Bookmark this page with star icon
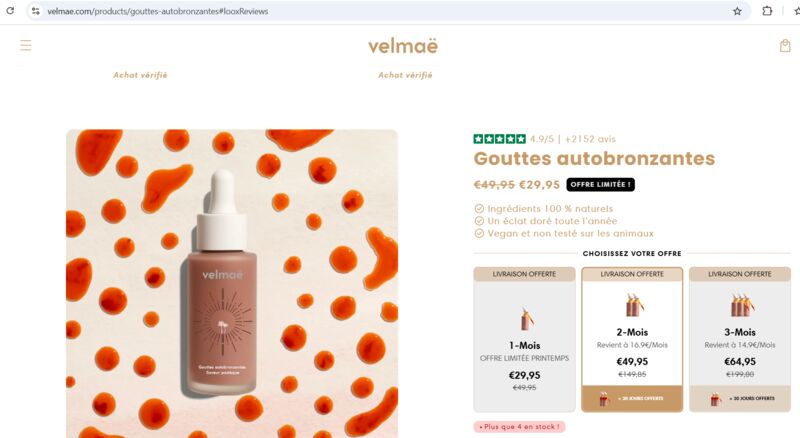Viewport: 800px width, 438px height. [x=737, y=11]
